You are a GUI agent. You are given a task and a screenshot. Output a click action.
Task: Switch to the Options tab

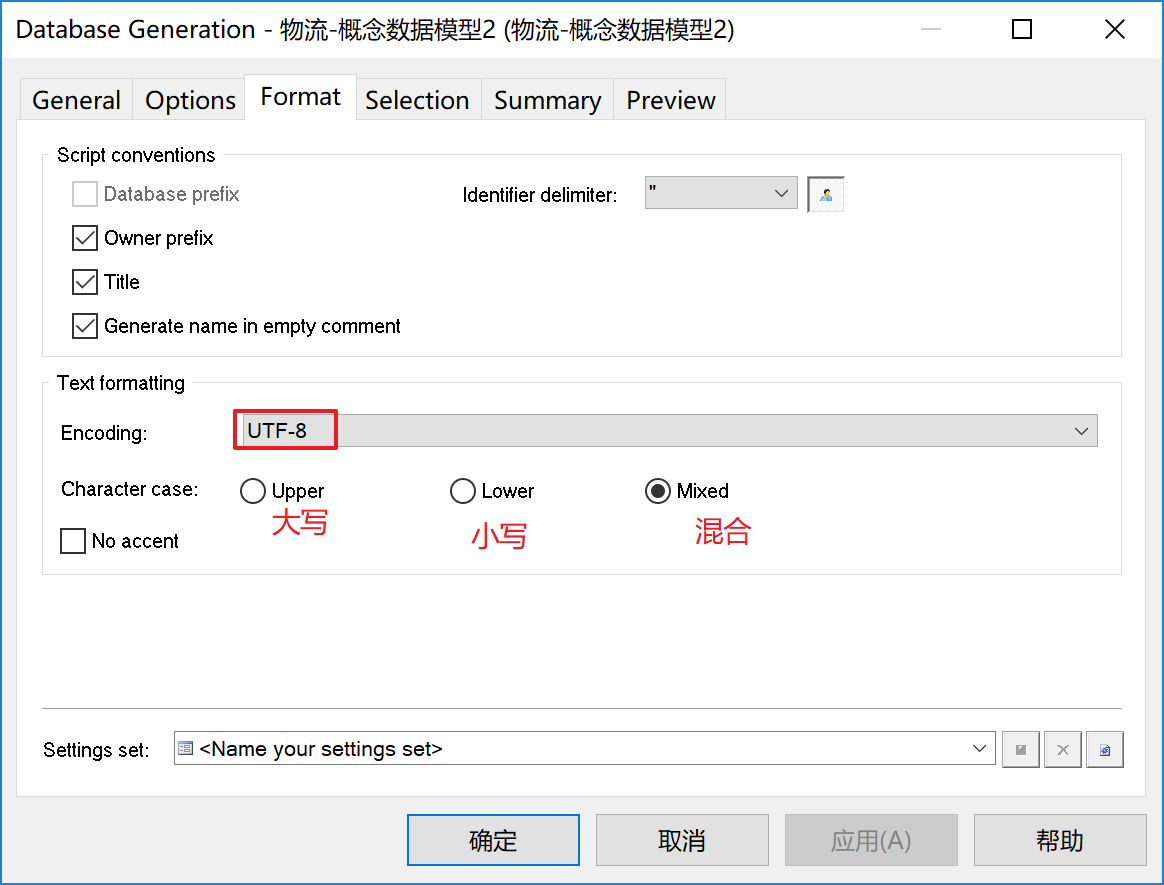coord(190,100)
